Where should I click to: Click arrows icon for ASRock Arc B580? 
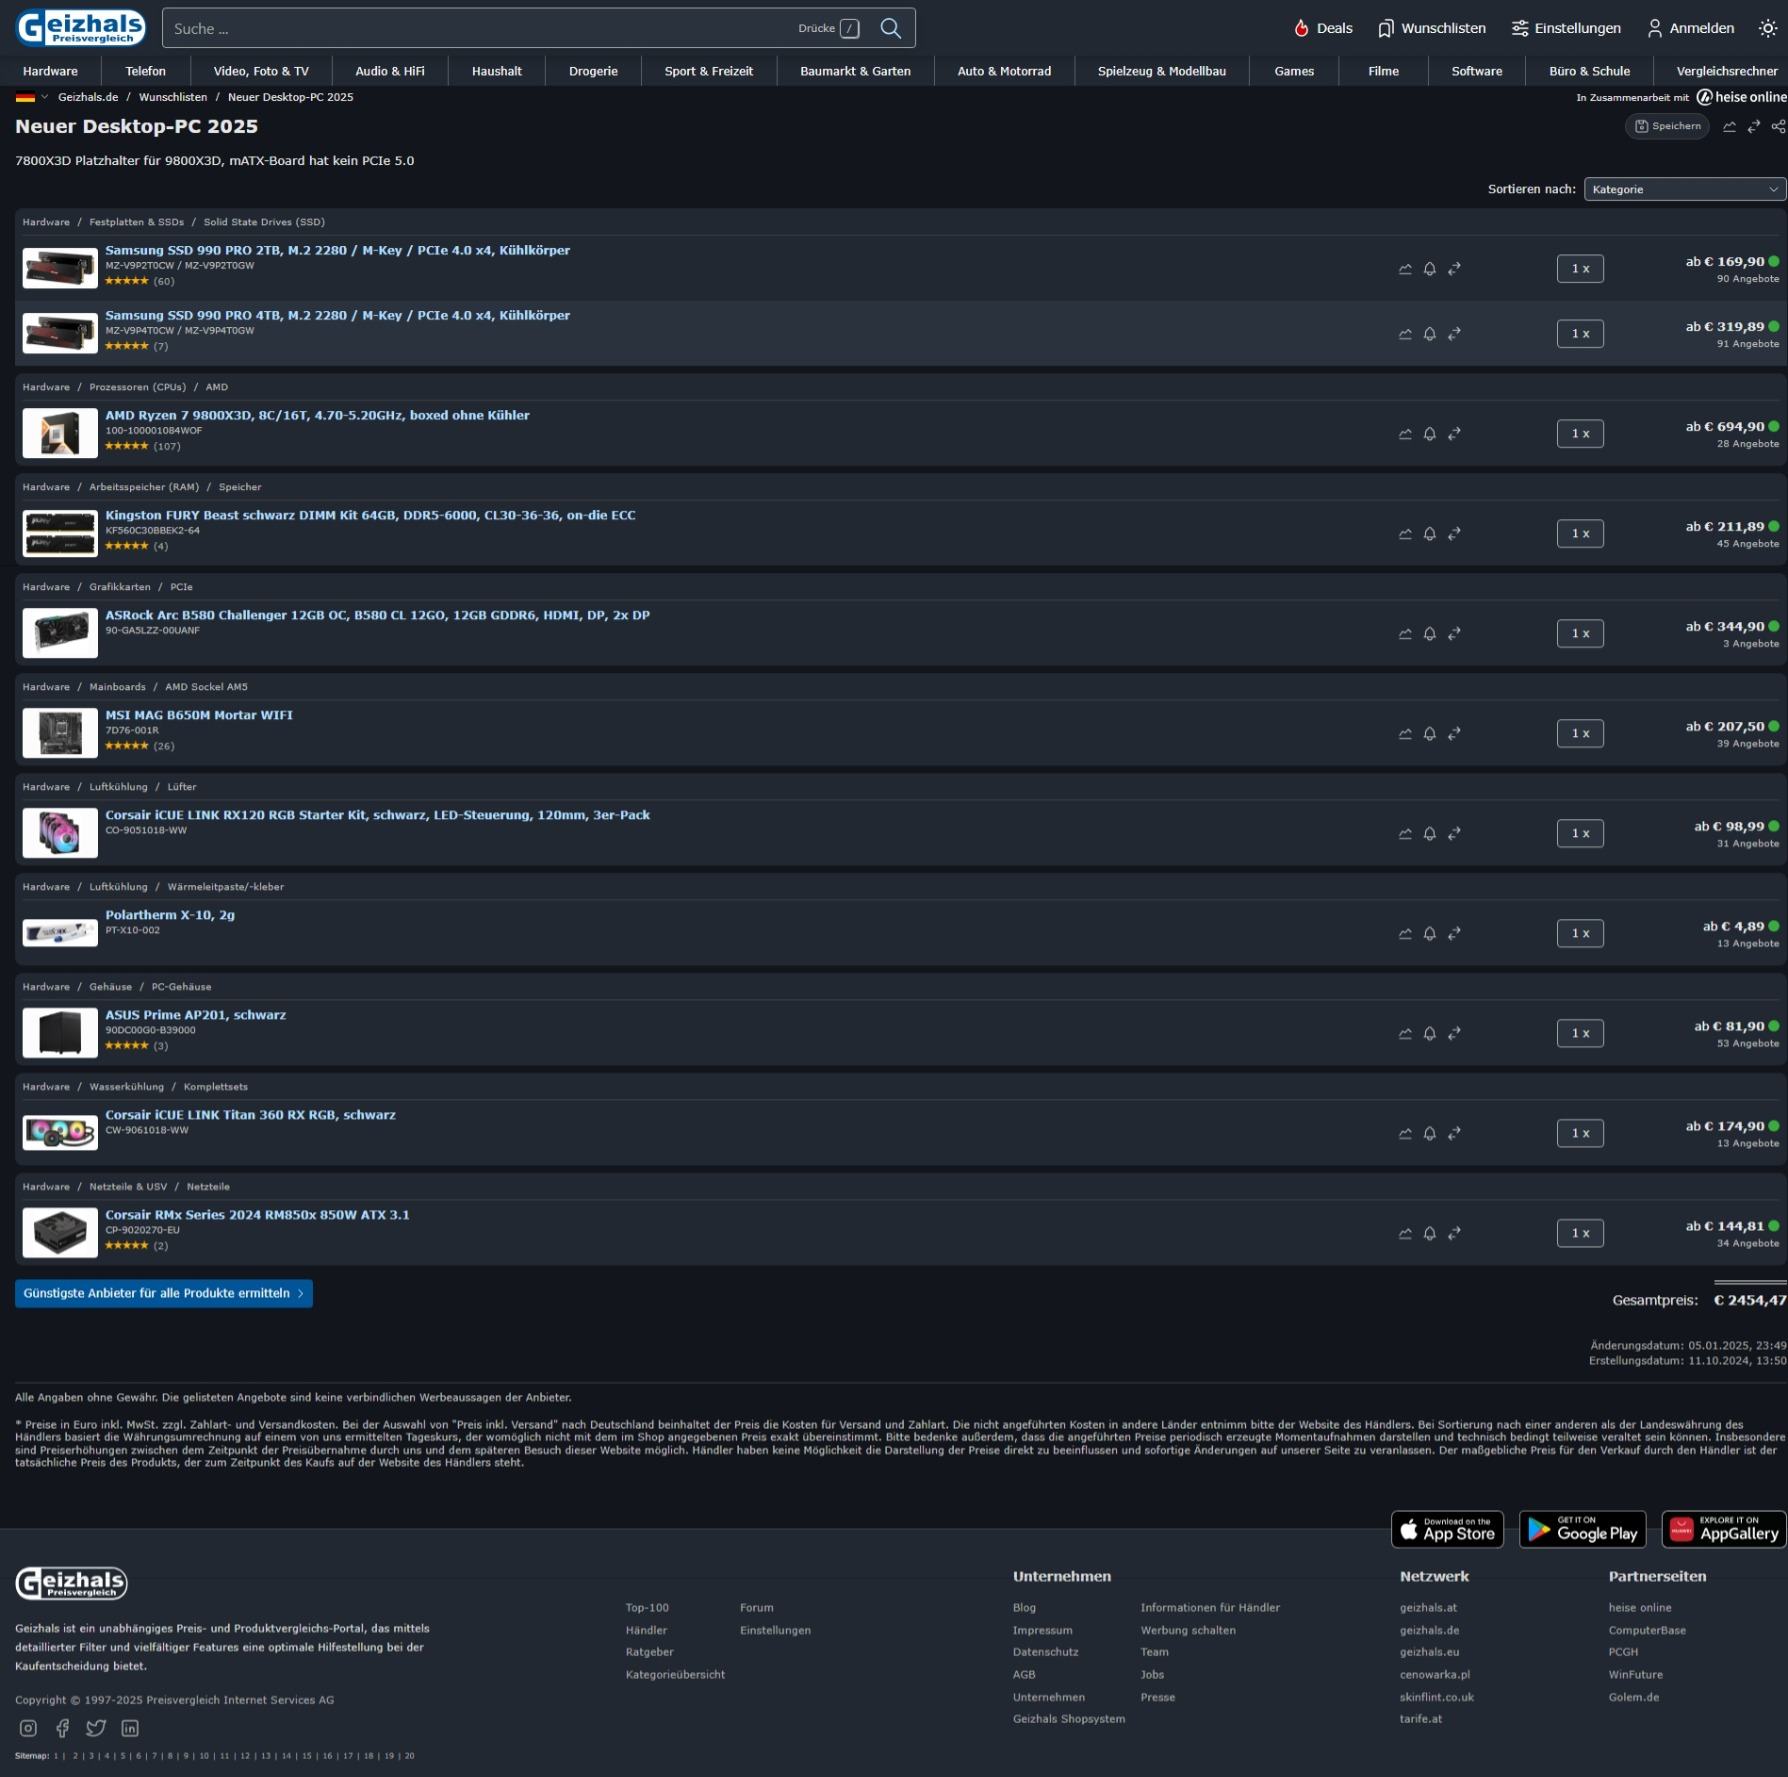point(1454,634)
